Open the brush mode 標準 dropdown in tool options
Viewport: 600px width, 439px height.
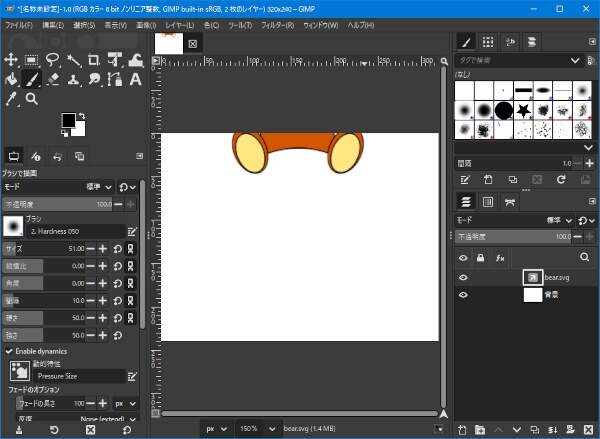click(102, 186)
